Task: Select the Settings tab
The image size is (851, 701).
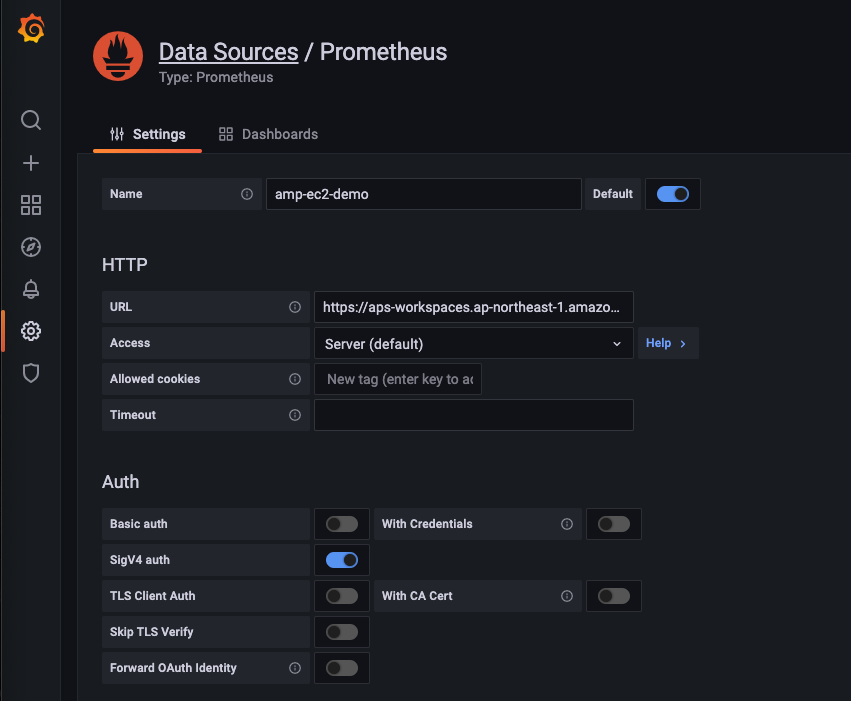Action: click(x=147, y=134)
